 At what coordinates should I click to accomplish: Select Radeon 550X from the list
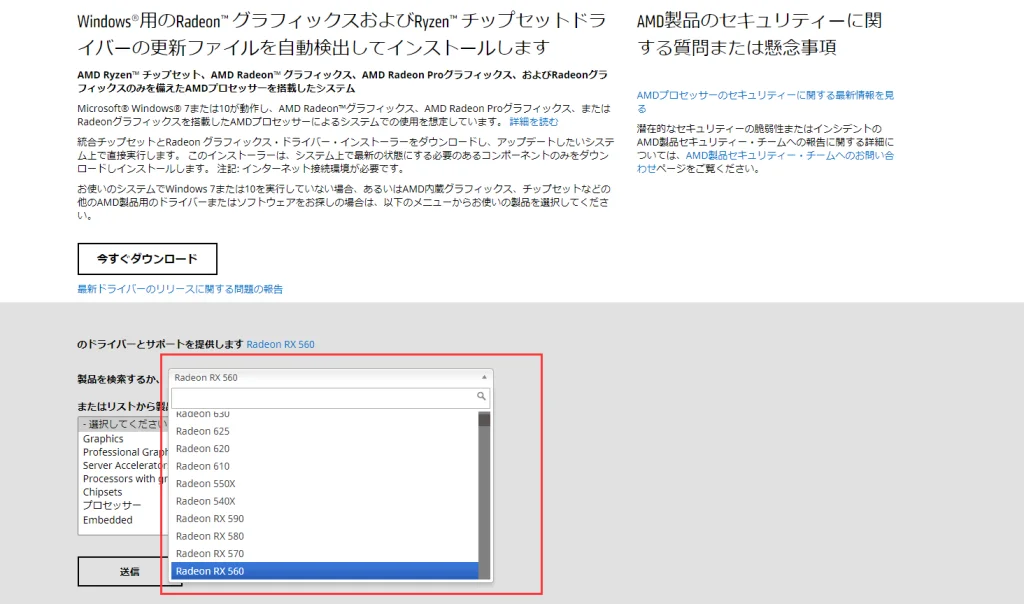coord(325,484)
